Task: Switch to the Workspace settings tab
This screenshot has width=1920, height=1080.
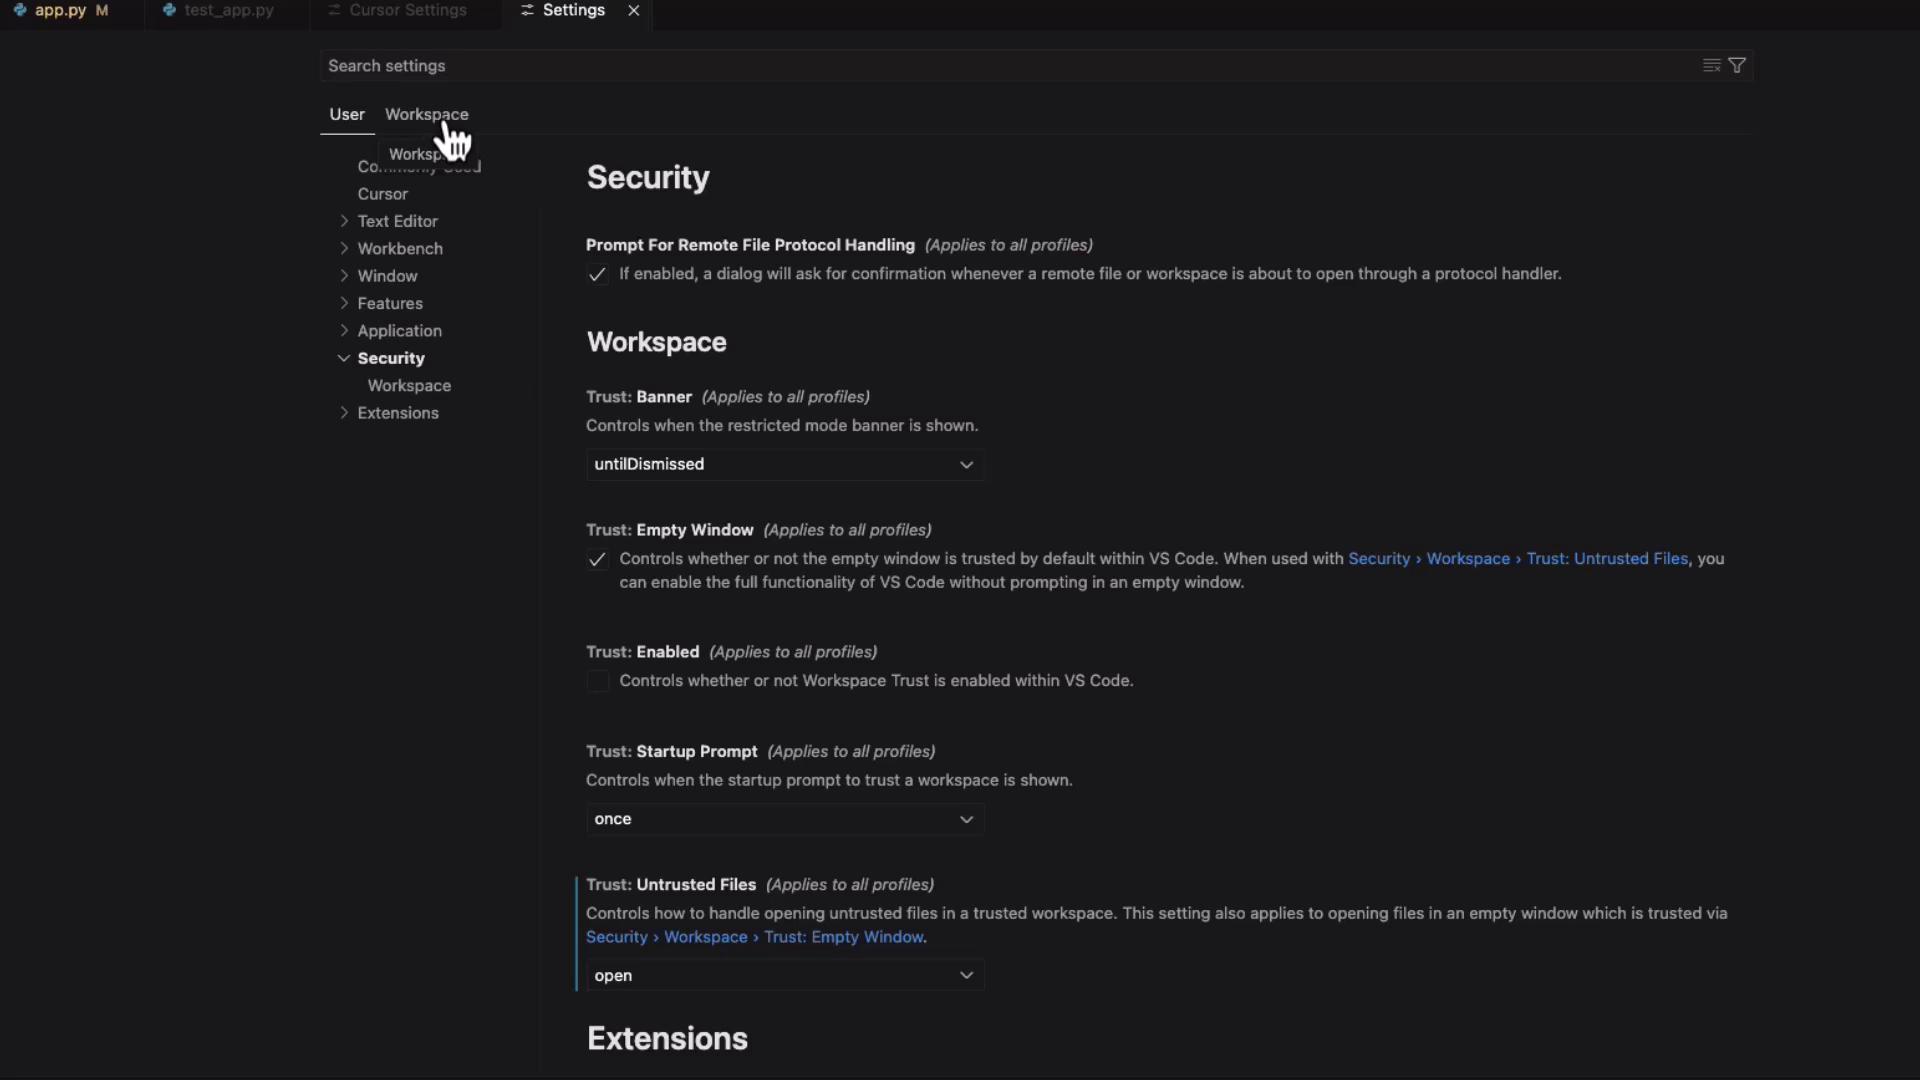Action: click(x=426, y=114)
